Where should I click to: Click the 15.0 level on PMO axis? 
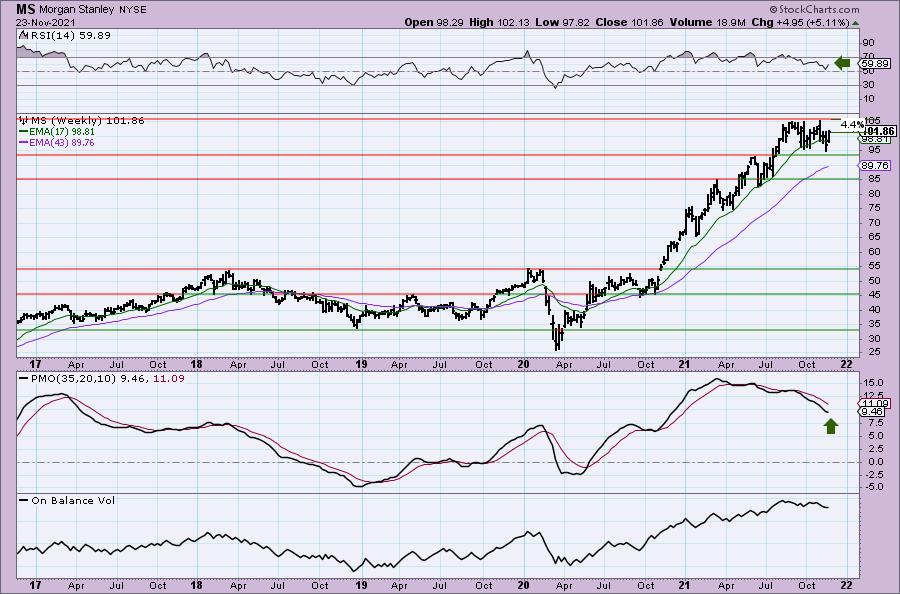coord(872,382)
